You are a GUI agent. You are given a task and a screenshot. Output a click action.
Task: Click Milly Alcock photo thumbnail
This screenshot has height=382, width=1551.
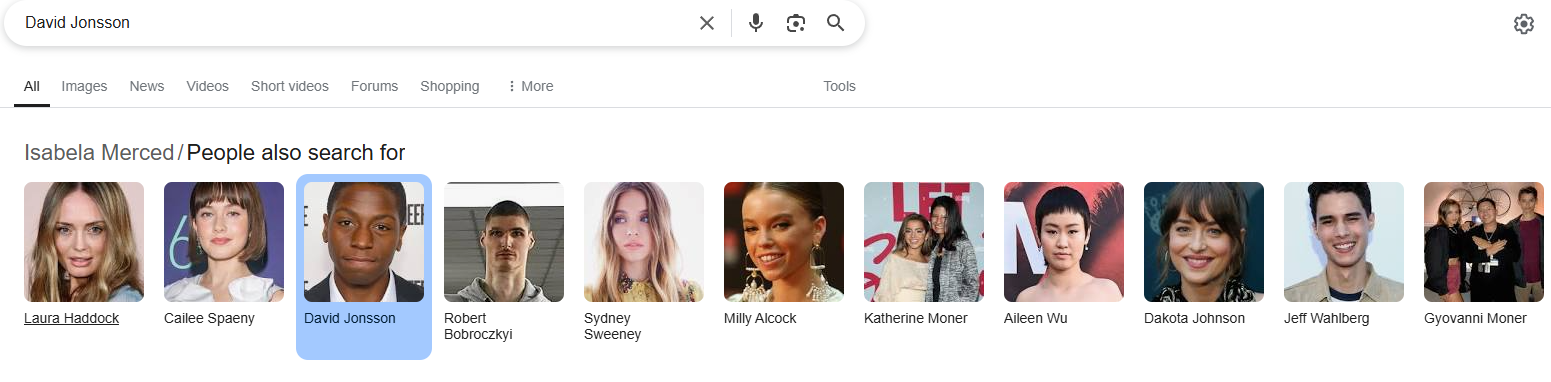[784, 242]
